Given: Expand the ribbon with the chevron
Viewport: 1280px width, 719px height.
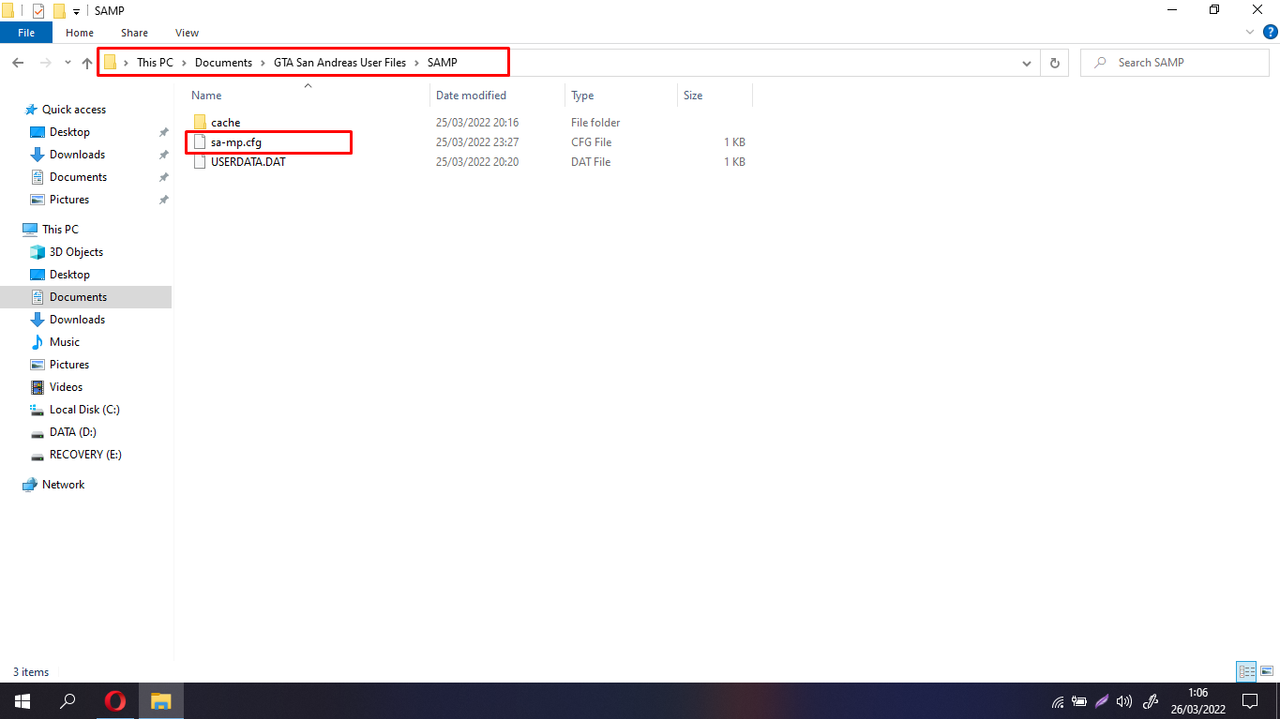Looking at the screenshot, I should (x=1251, y=33).
